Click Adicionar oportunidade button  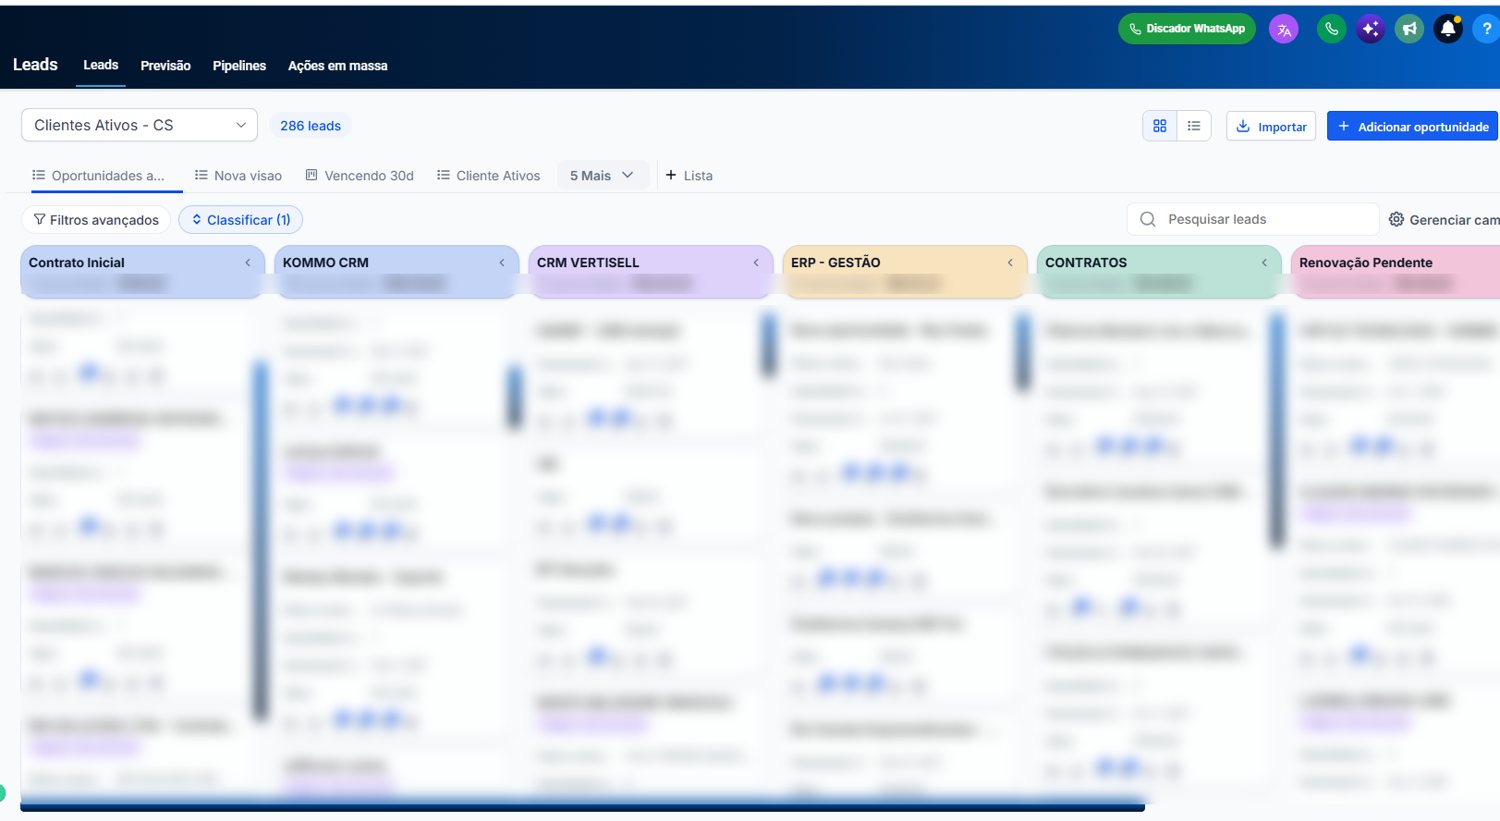1412,126
